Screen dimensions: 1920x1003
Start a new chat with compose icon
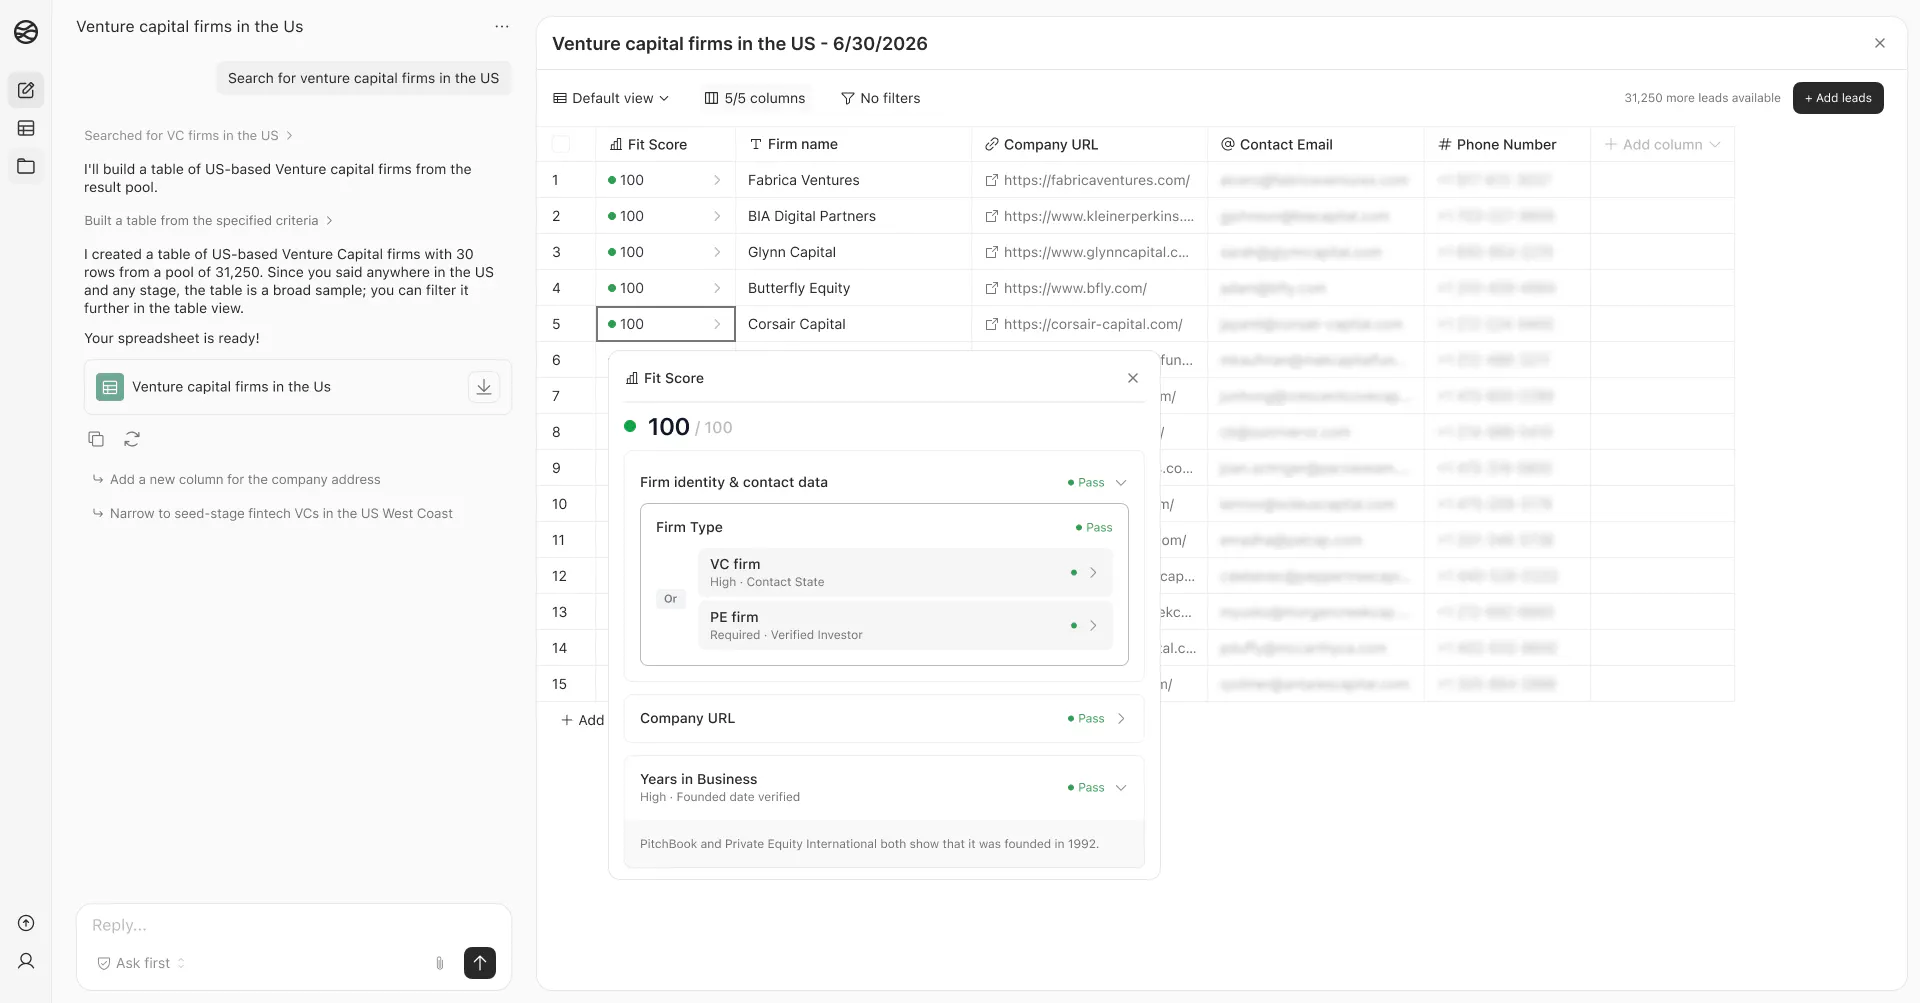[x=26, y=90]
